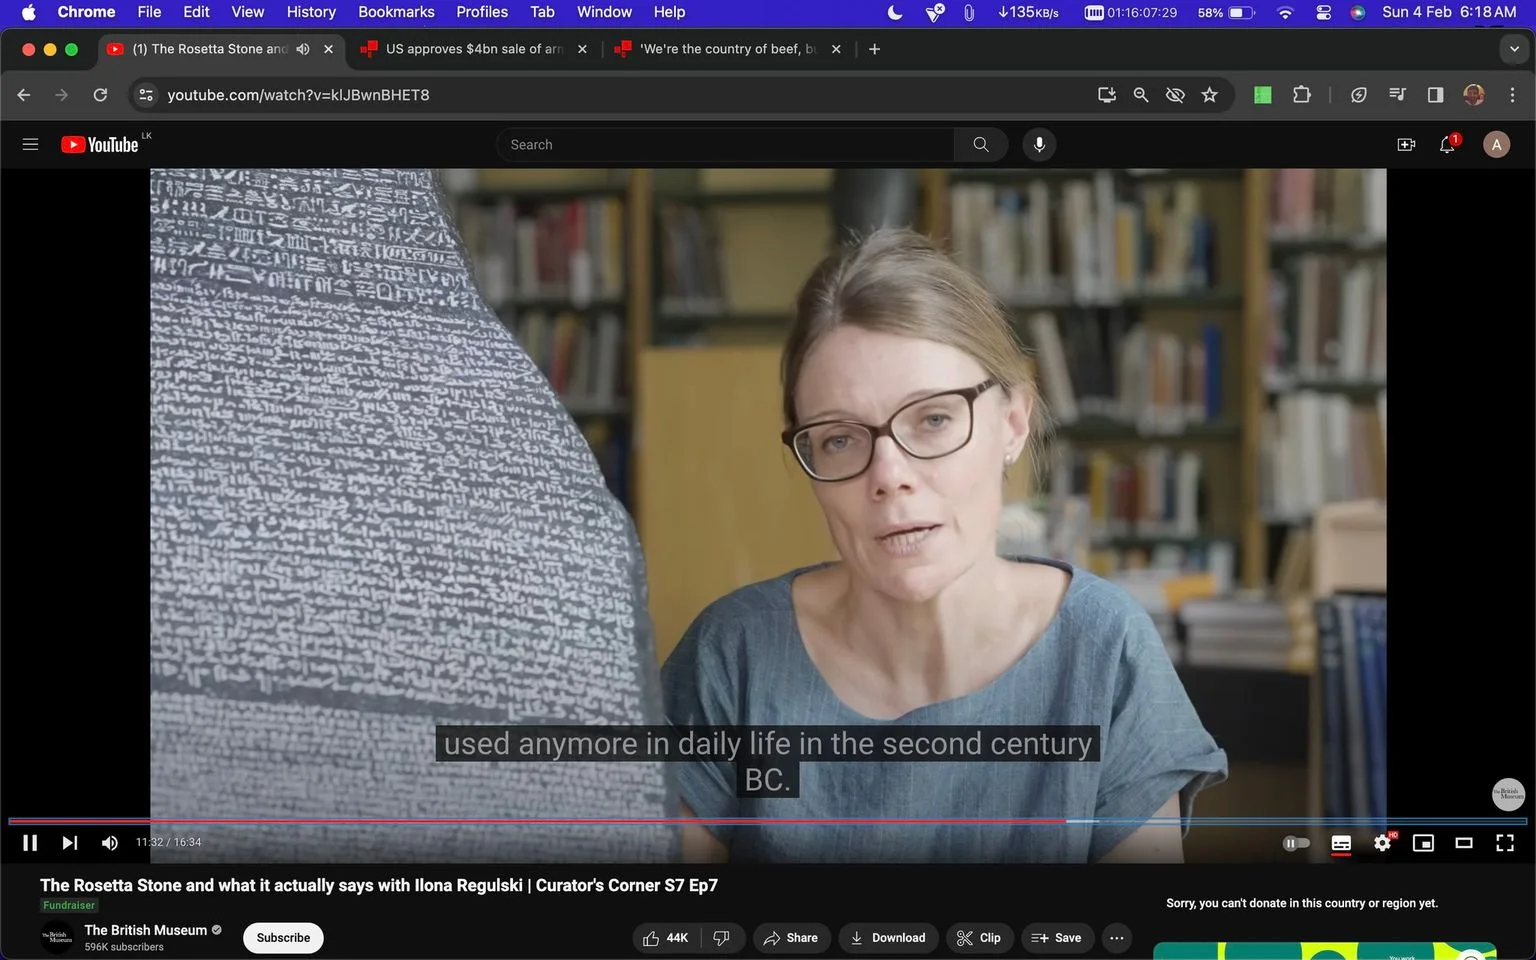The height and width of the screenshot is (960, 1536).
Task: Search with voice microphone icon
Action: [x=1039, y=145]
